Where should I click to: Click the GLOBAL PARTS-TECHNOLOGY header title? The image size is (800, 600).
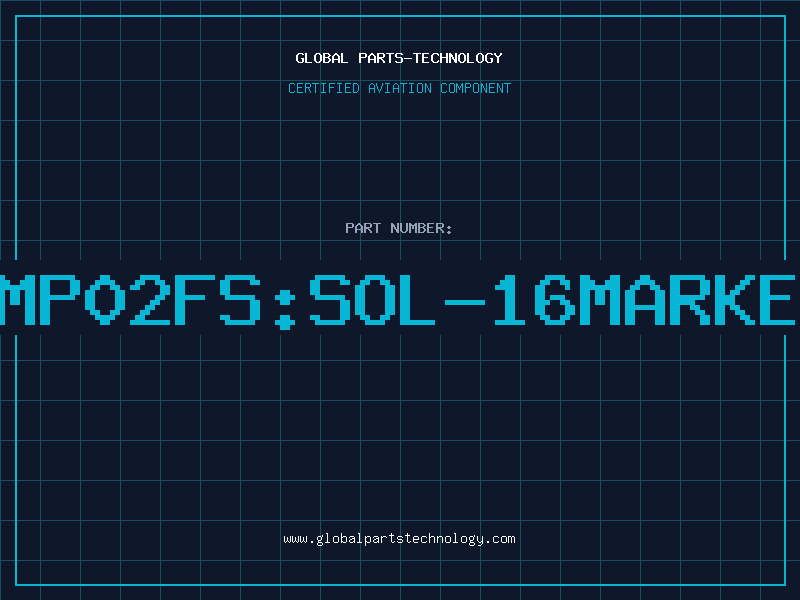pos(399,58)
